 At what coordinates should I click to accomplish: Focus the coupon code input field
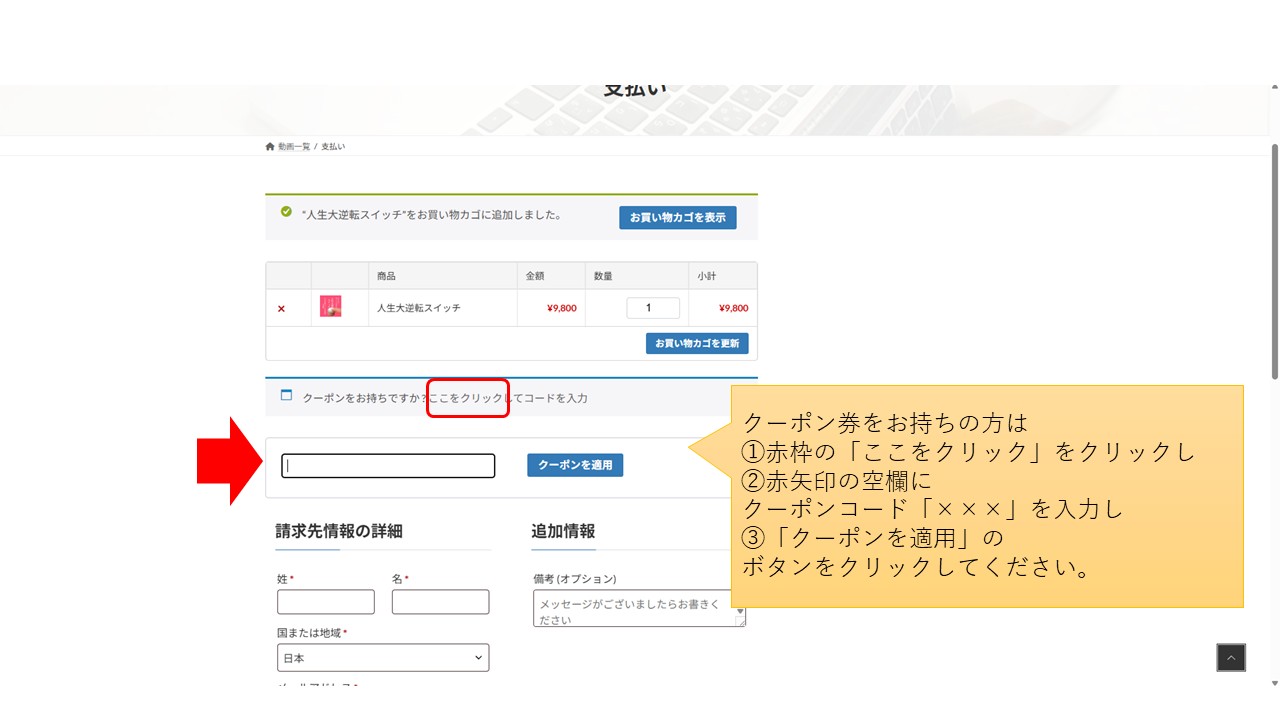click(x=388, y=466)
